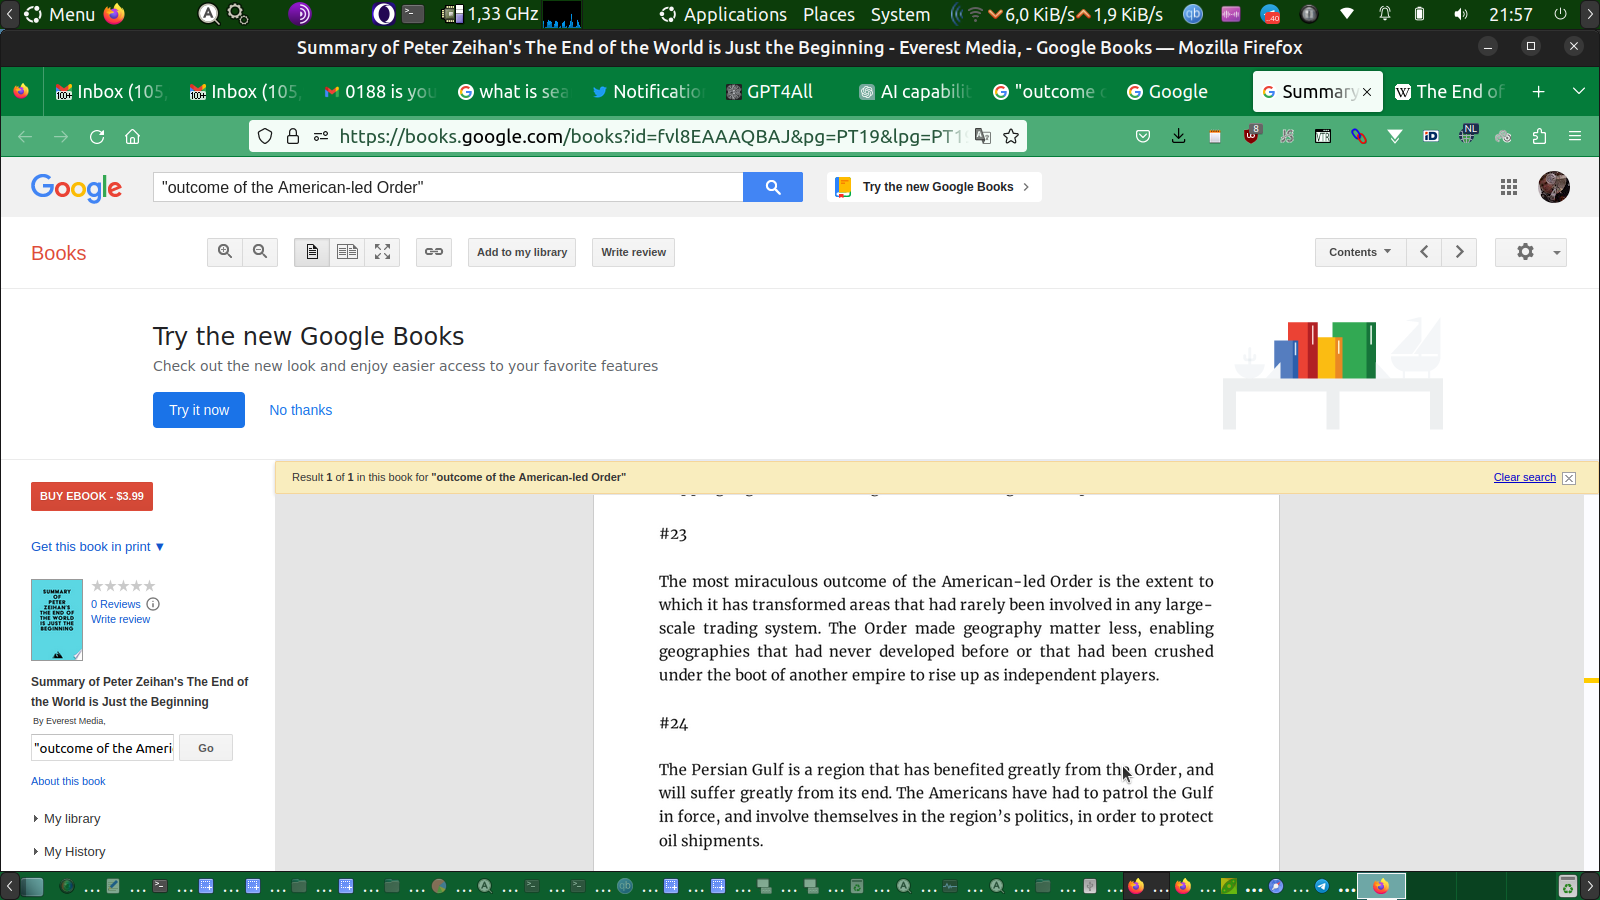Open the Books settings gear menu
The height and width of the screenshot is (900, 1600).
click(x=1531, y=252)
